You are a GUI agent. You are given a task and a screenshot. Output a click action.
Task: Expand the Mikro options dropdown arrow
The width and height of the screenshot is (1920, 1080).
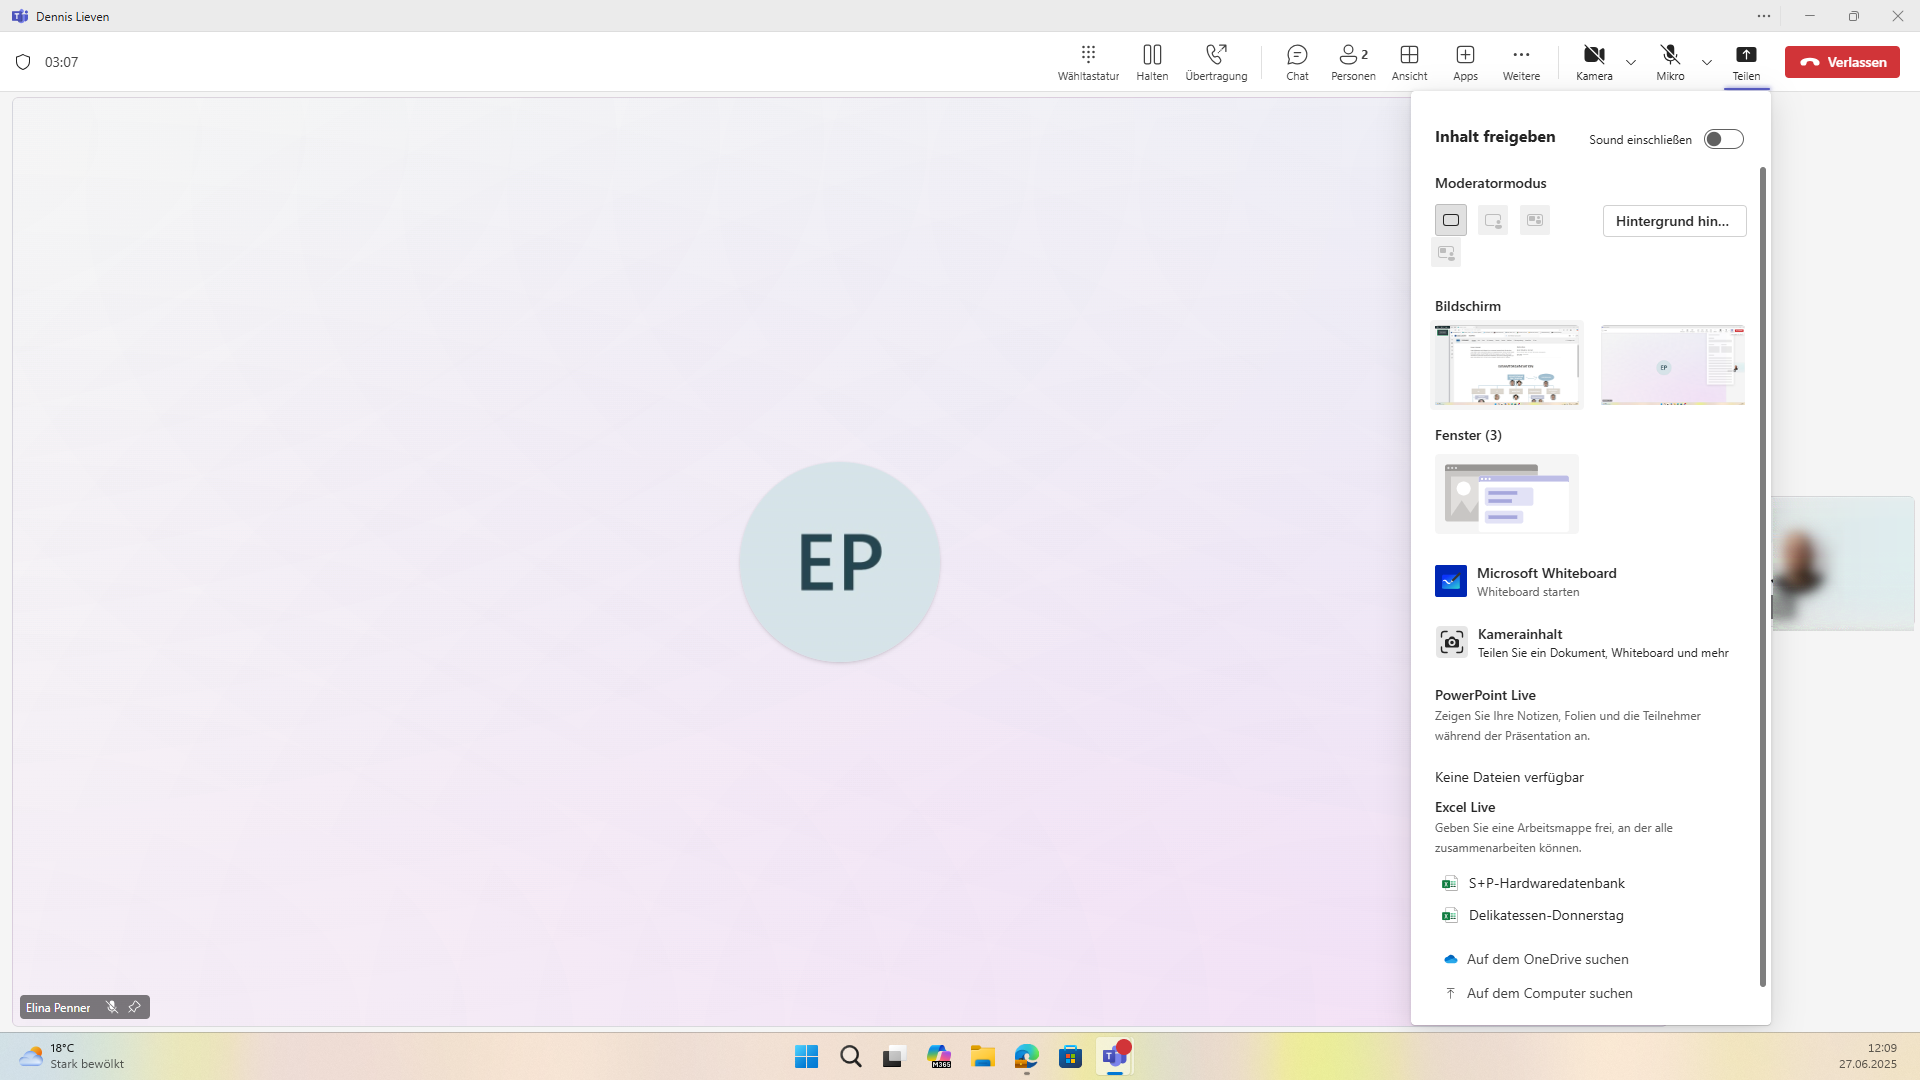[x=1707, y=62]
